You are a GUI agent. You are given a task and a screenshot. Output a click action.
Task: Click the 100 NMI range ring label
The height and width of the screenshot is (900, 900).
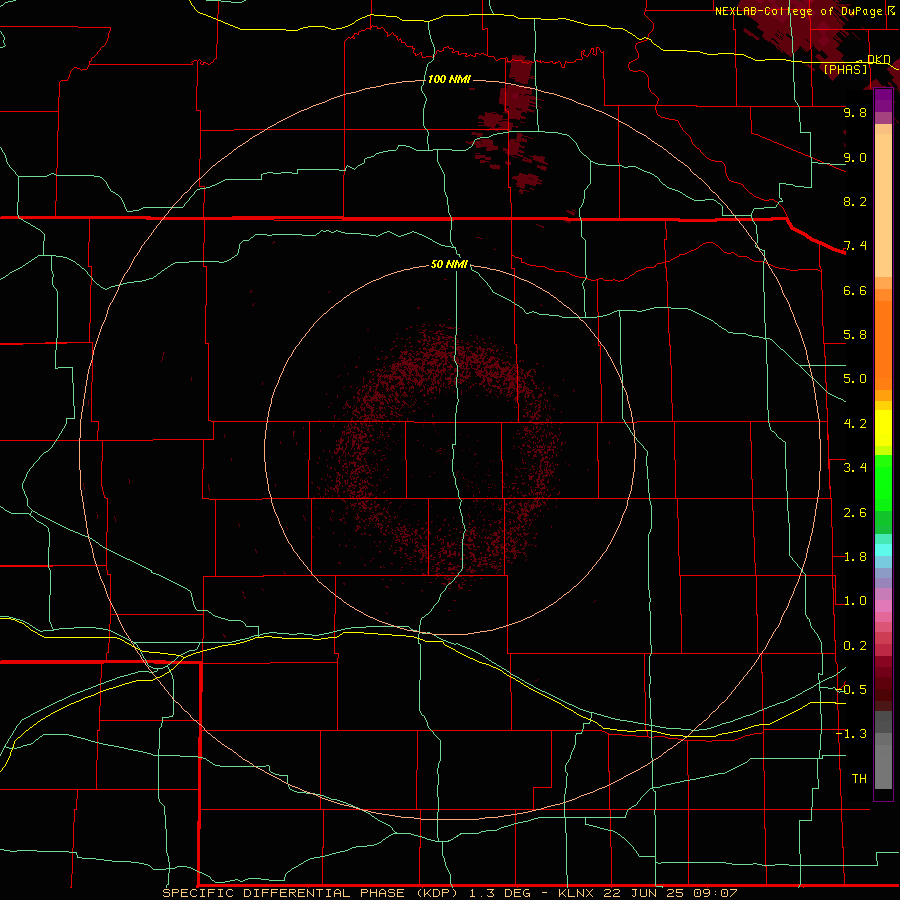[449, 79]
